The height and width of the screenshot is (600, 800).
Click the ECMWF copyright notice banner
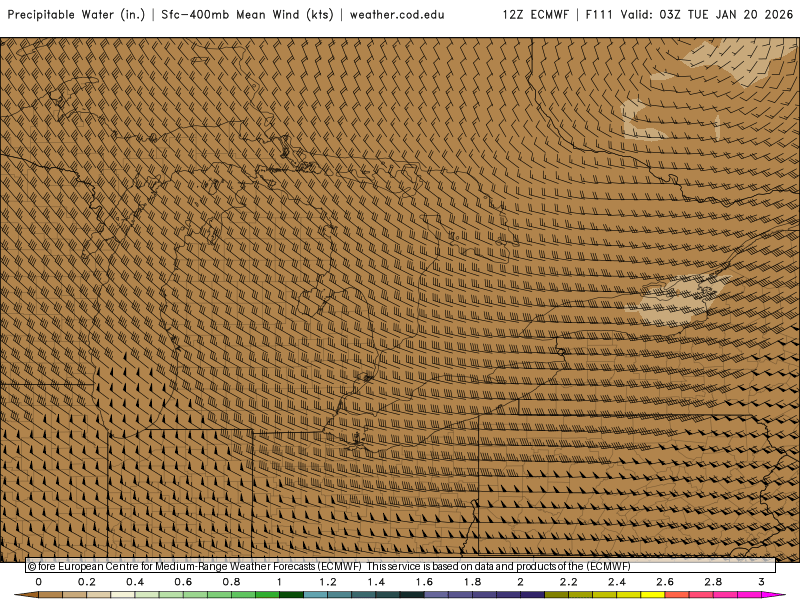pyautogui.click(x=401, y=566)
